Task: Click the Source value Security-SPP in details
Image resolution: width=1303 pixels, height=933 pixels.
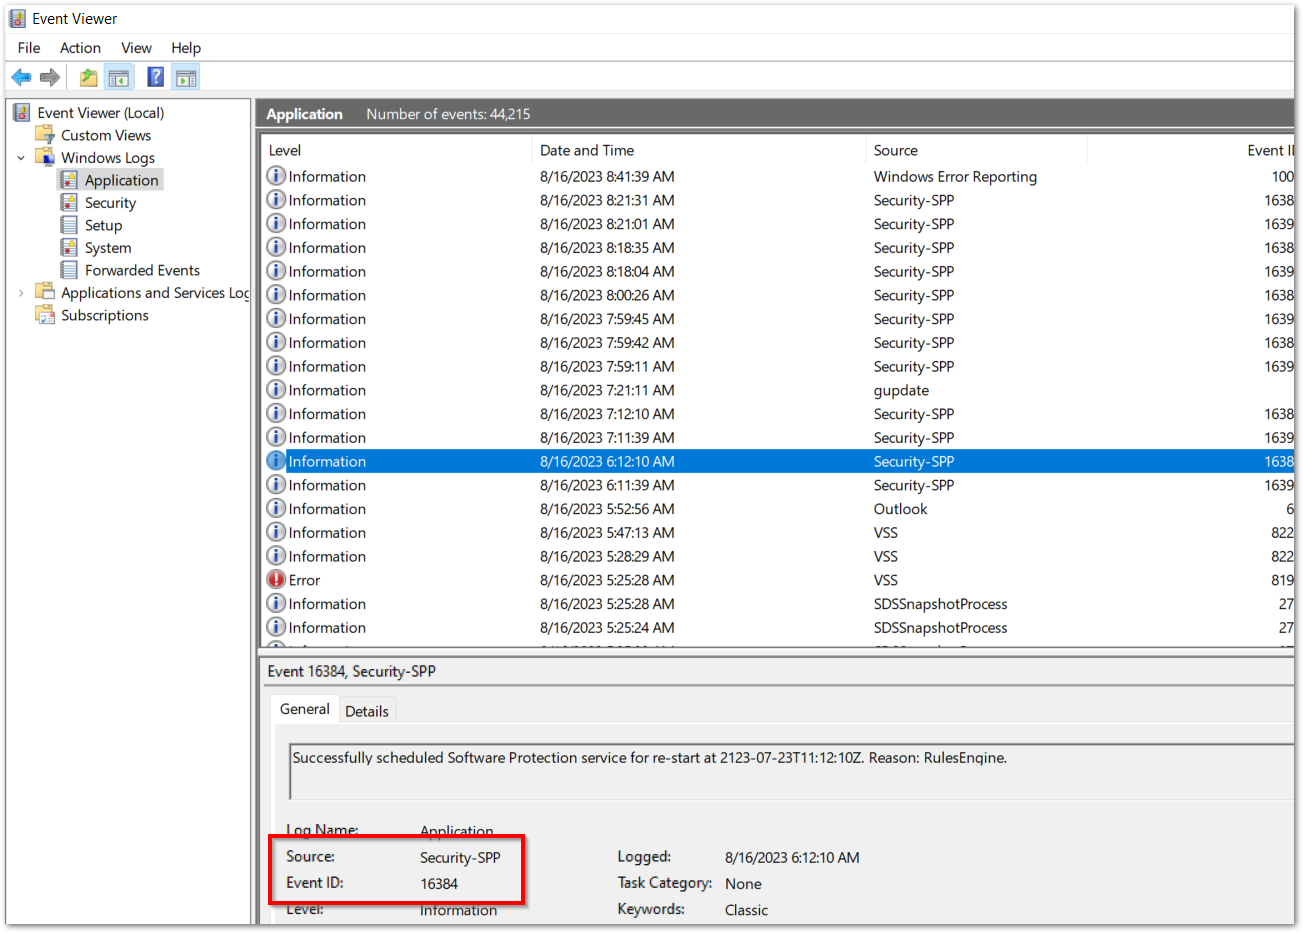Action: (460, 858)
